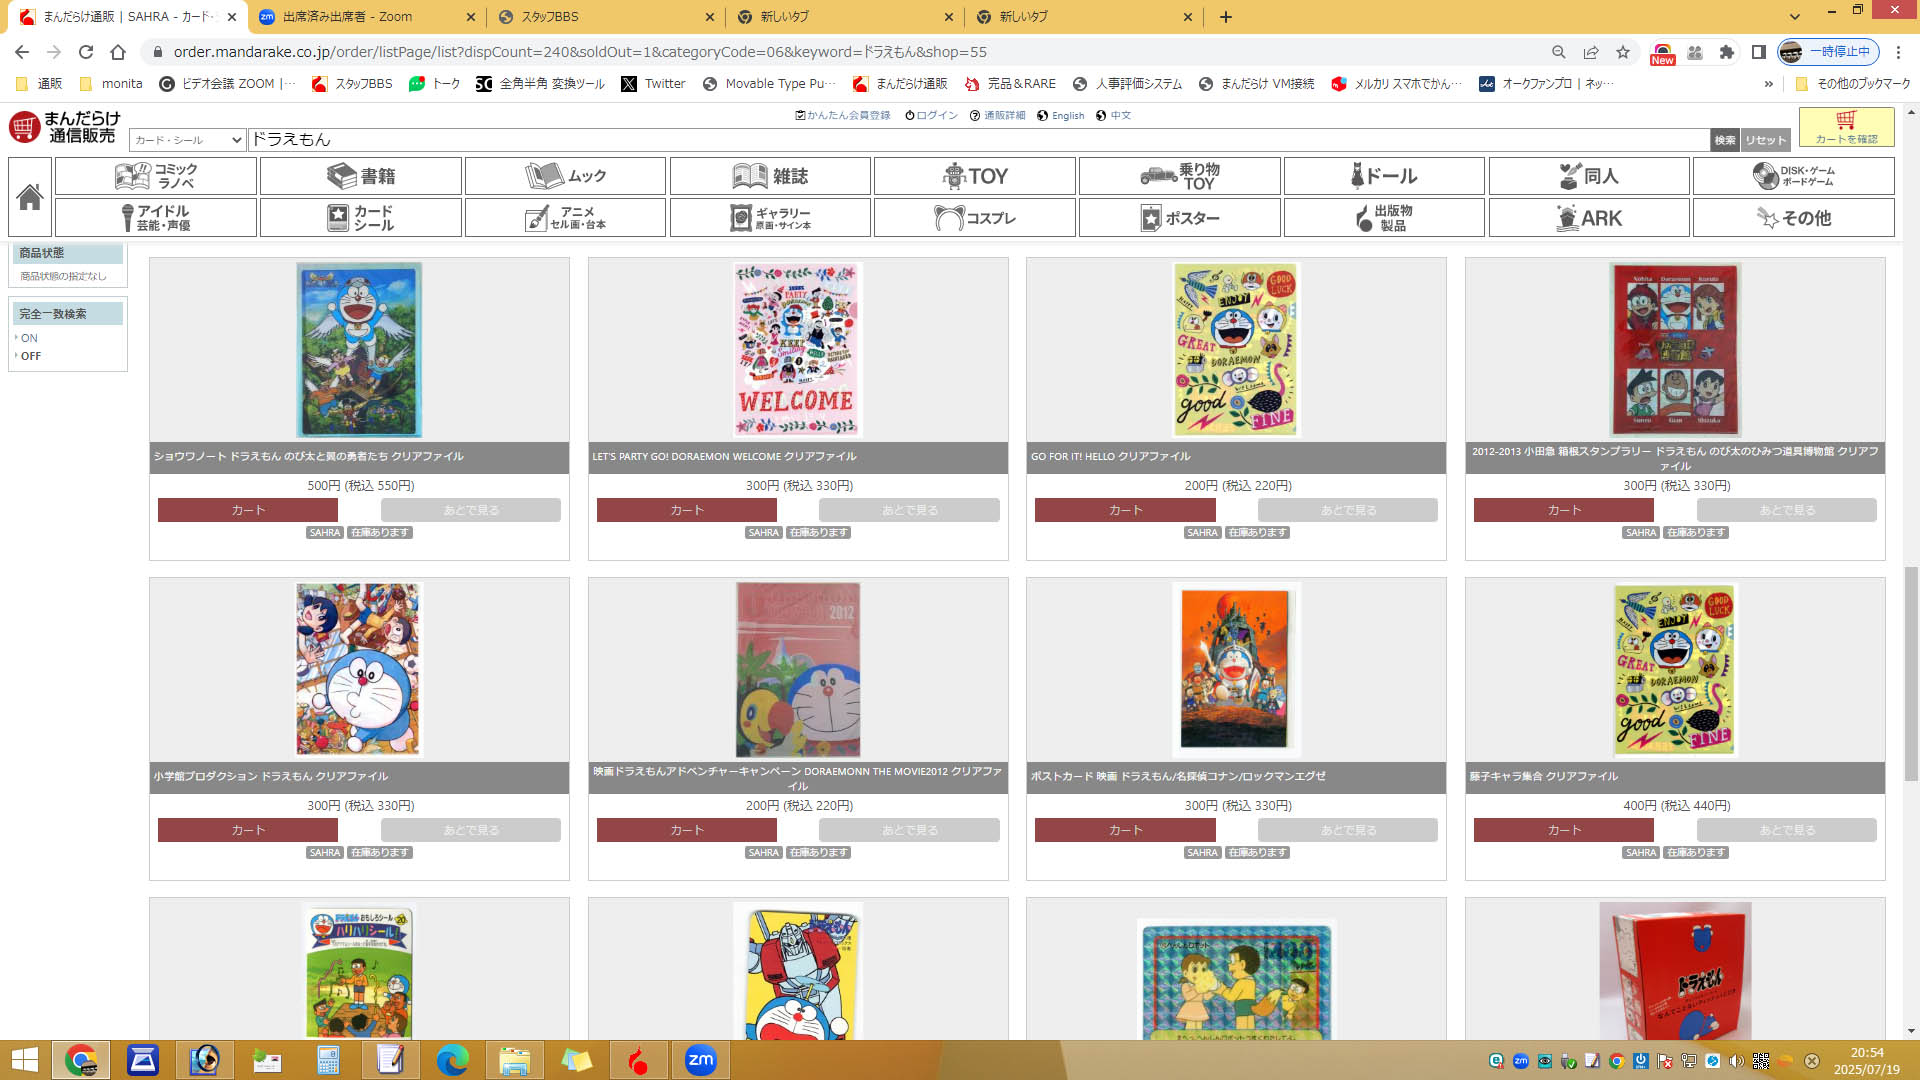Open the tab search dropdown arrow
The width and height of the screenshot is (1920, 1080).
[x=1795, y=17]
